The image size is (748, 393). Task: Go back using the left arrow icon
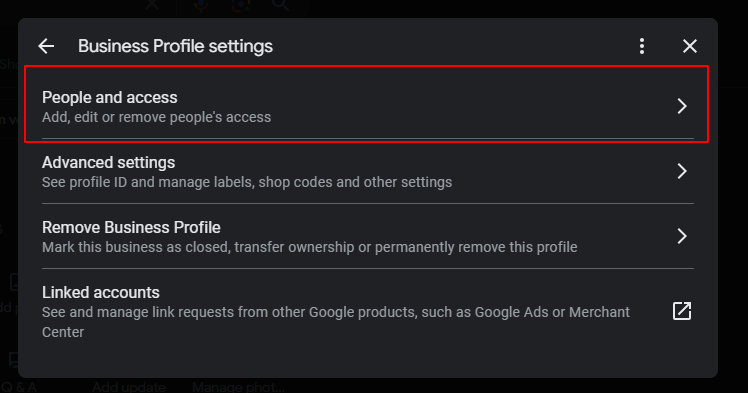pyautogui.click(x=46, y=46)
